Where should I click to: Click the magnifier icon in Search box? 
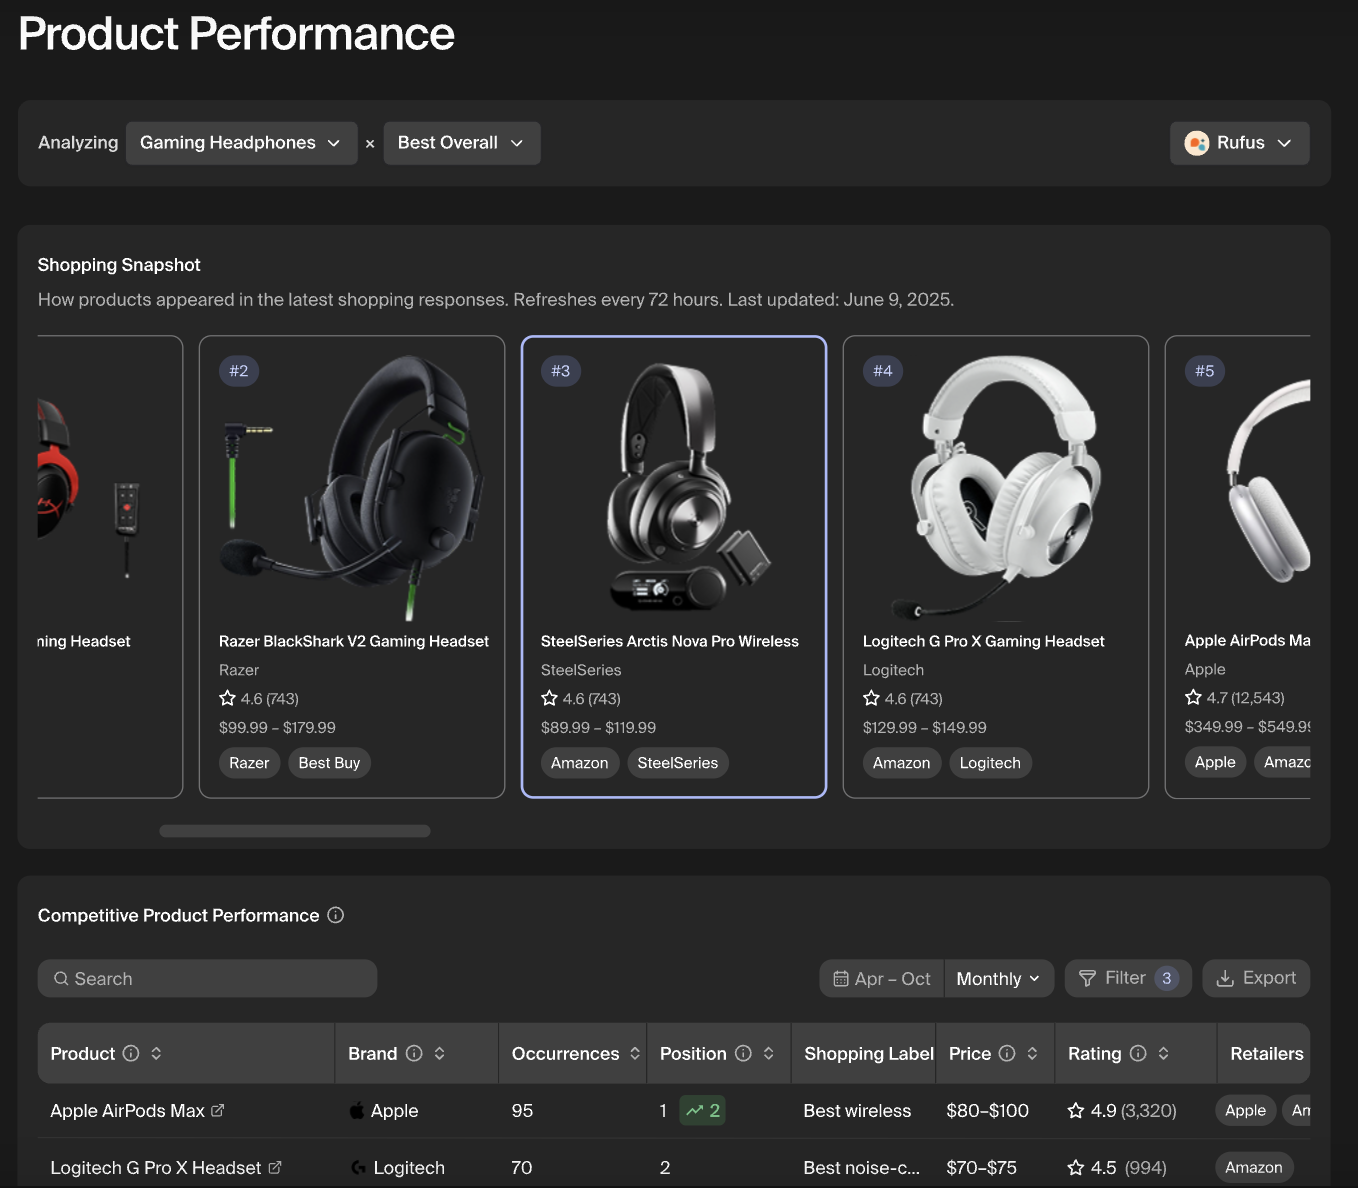click(61, 979)
